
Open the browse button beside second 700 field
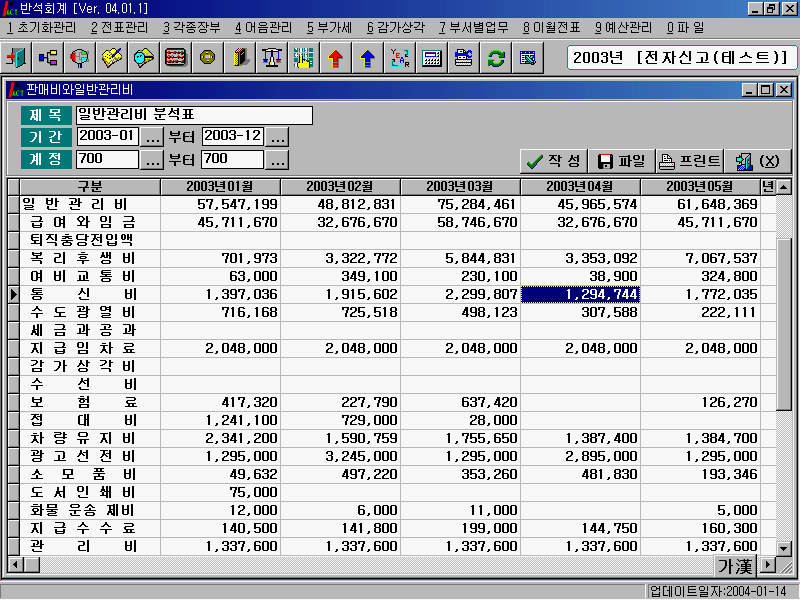tap(277, 160)
